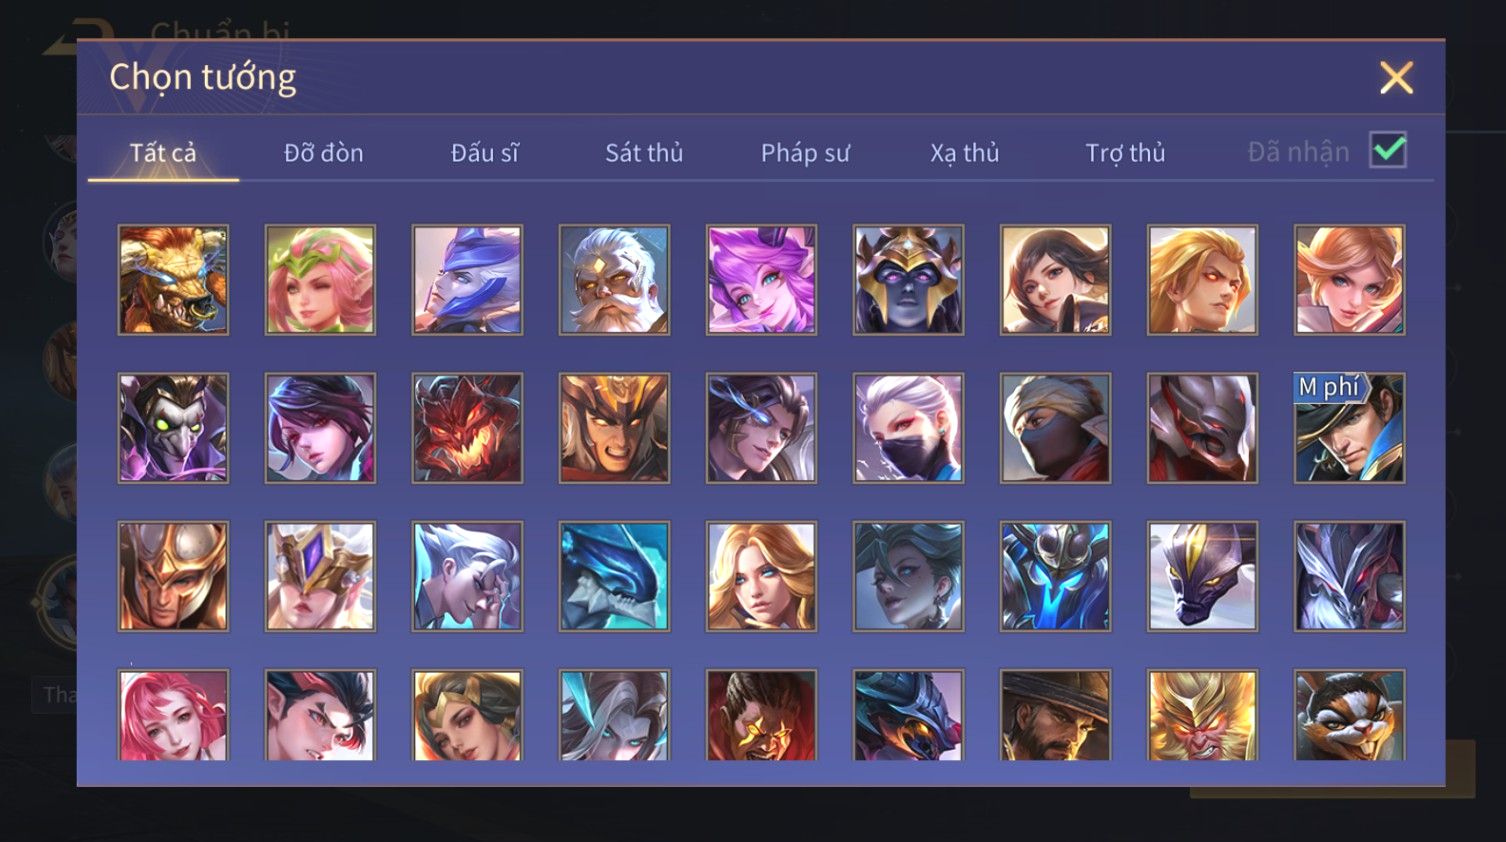The image size is (1506, 842).
Task: Open the Đấu sĩ tab
Action: click(484, 153)
